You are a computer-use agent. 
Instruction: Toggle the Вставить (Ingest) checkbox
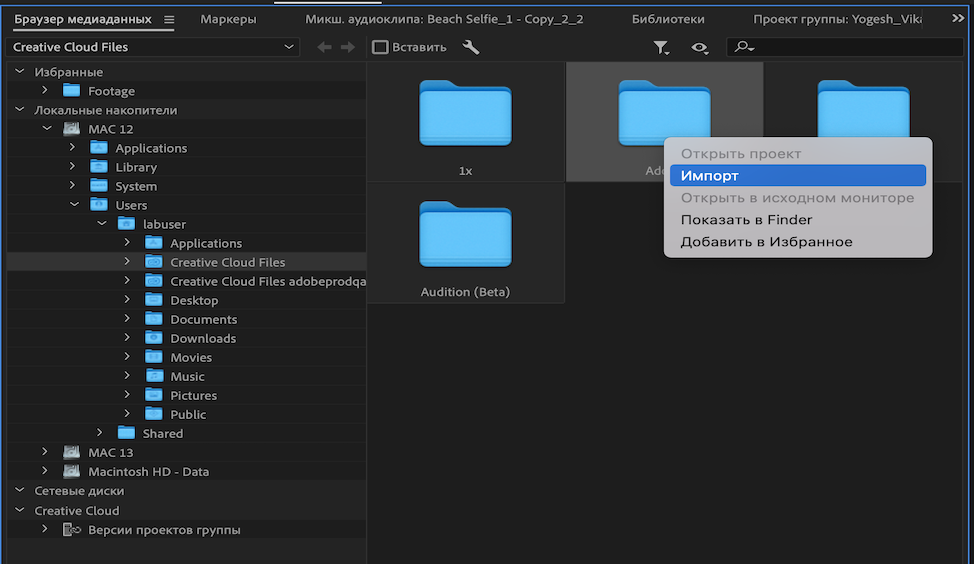[x=380, y=47]
